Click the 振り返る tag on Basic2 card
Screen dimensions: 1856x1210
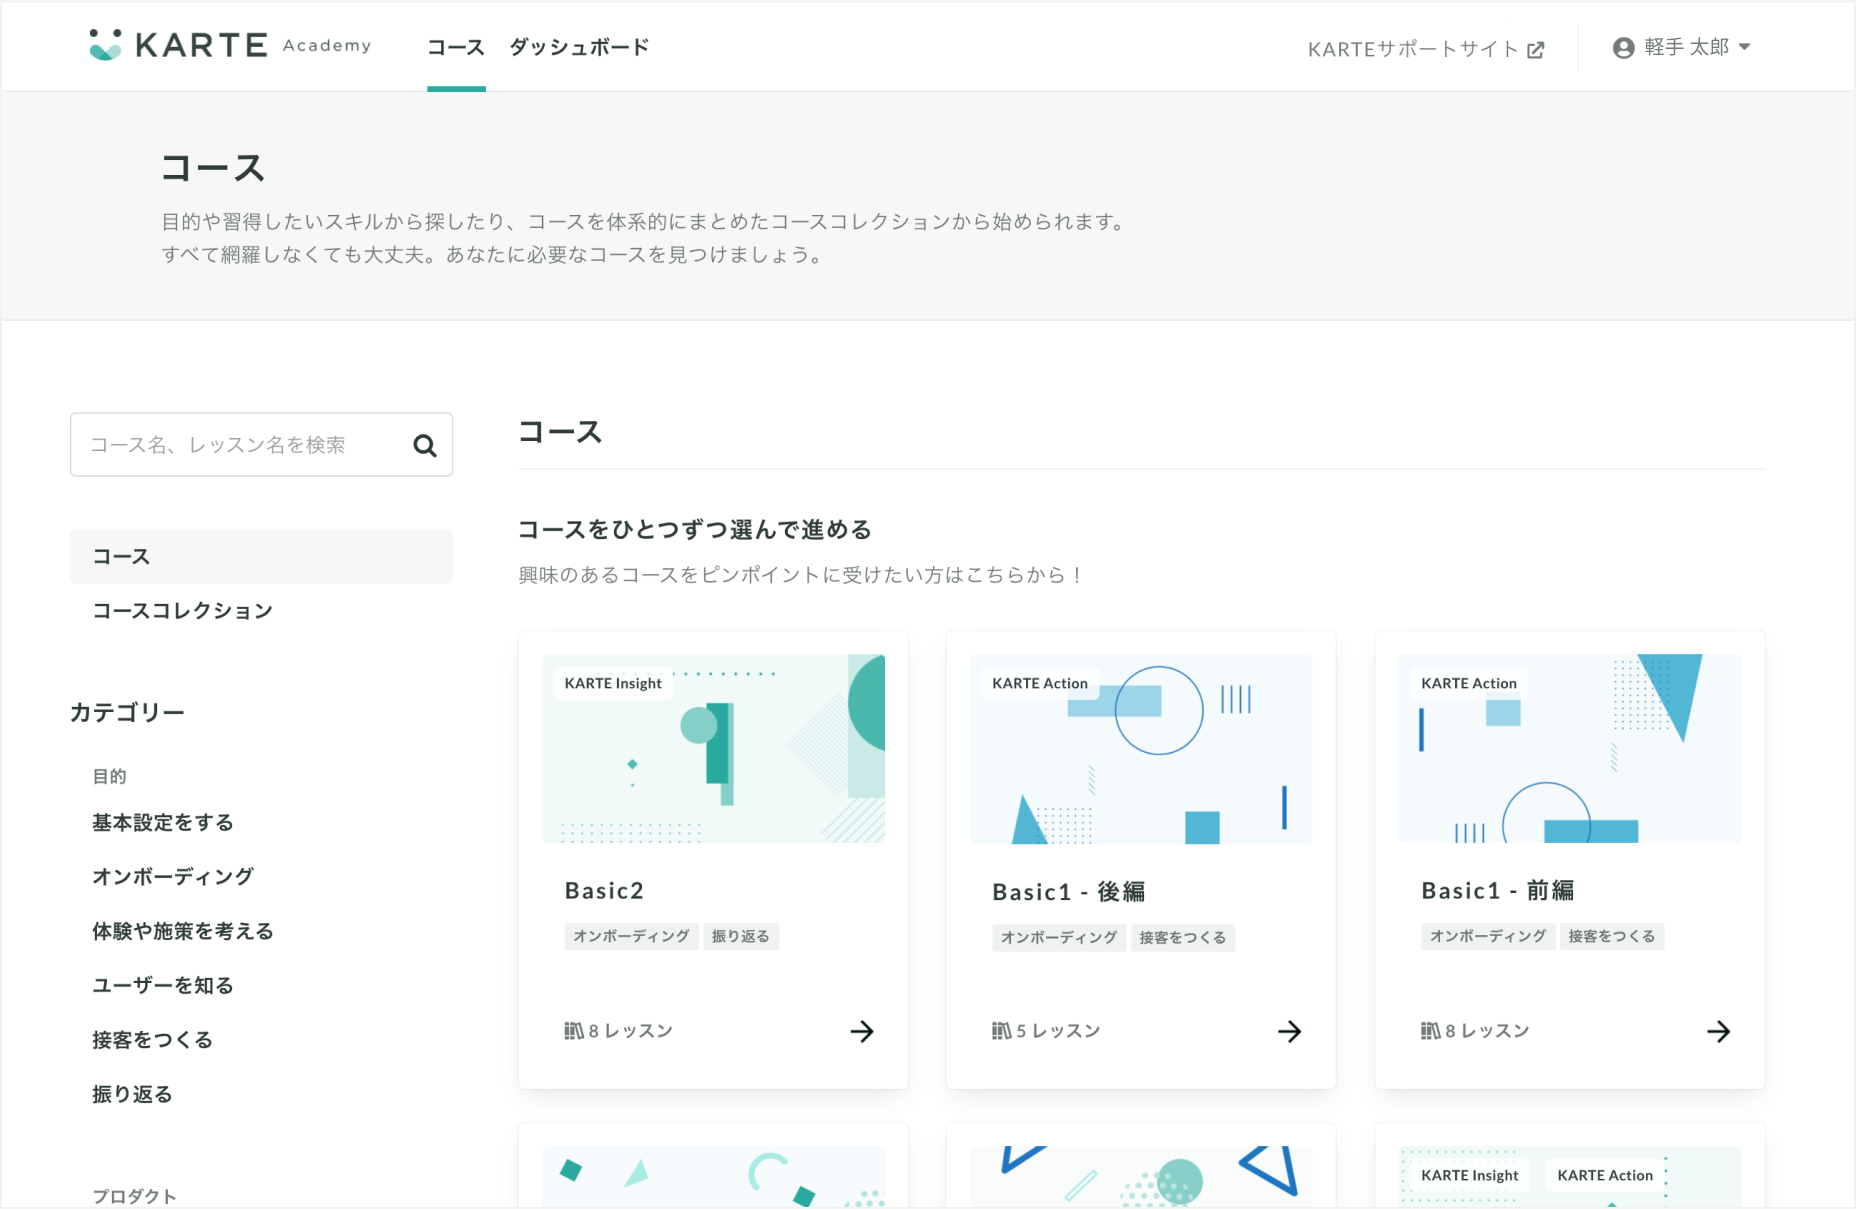click(741, 937)
